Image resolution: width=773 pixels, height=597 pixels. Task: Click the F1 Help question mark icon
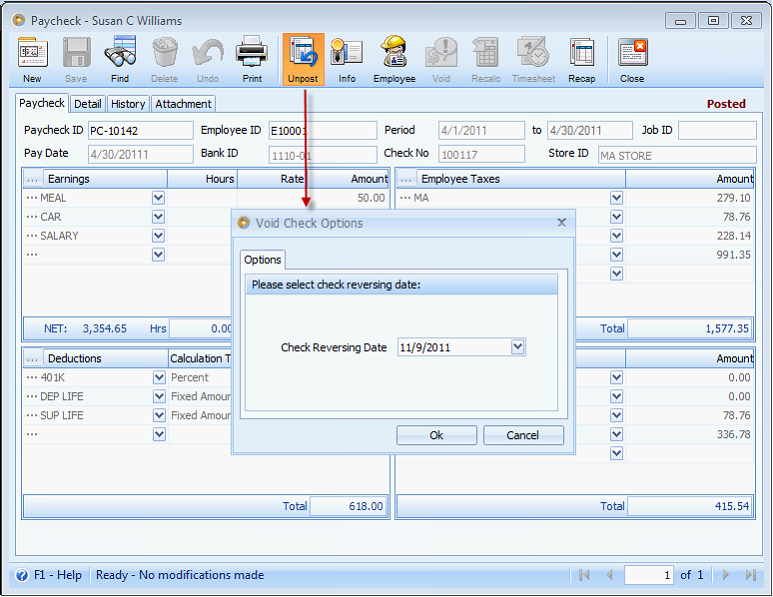pos(22,575)
